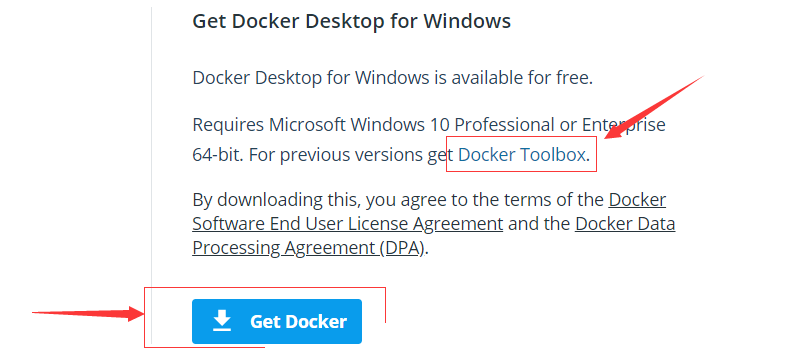
Task: Click "Software End User License Agreement" underlined text
Action: pyautogui.click(x=348, y=224)
